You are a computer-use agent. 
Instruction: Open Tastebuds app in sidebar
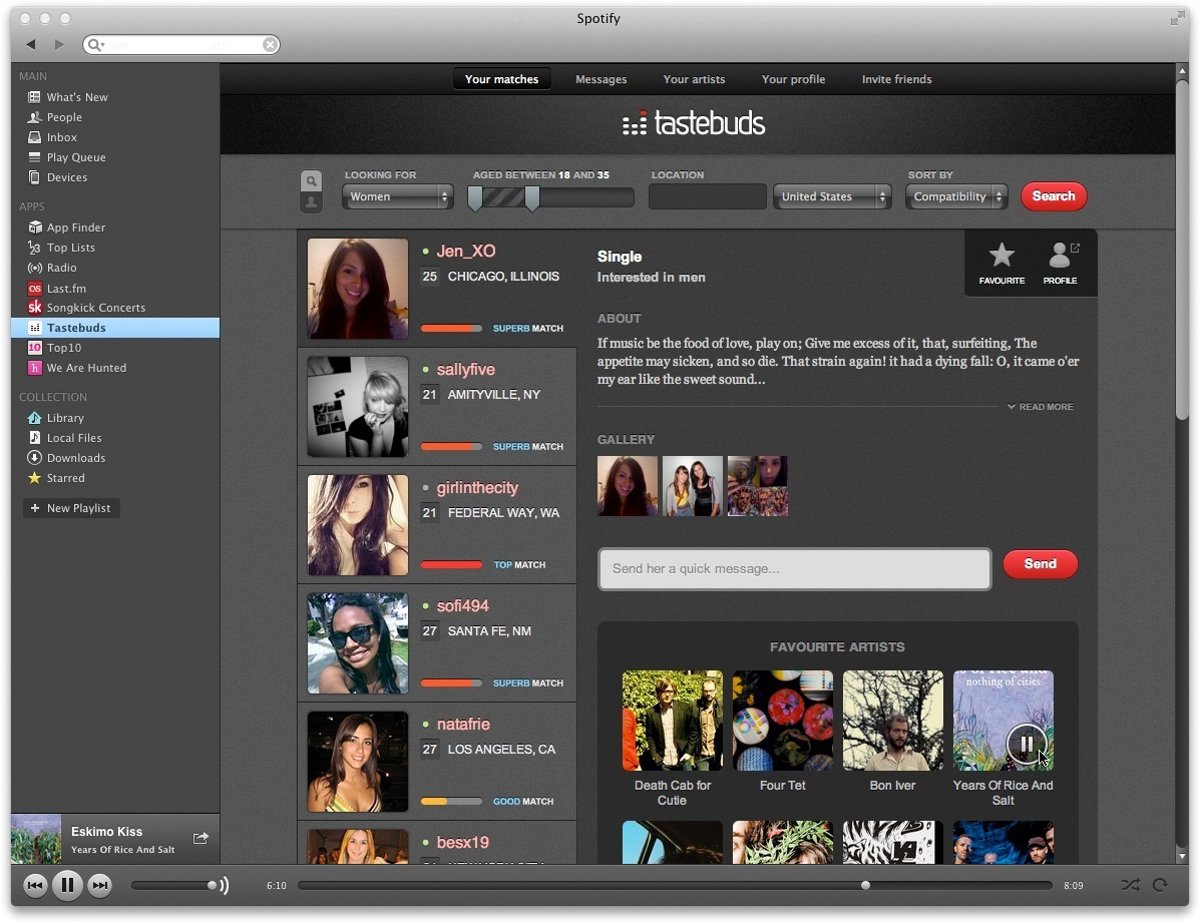tap(75, 328)
